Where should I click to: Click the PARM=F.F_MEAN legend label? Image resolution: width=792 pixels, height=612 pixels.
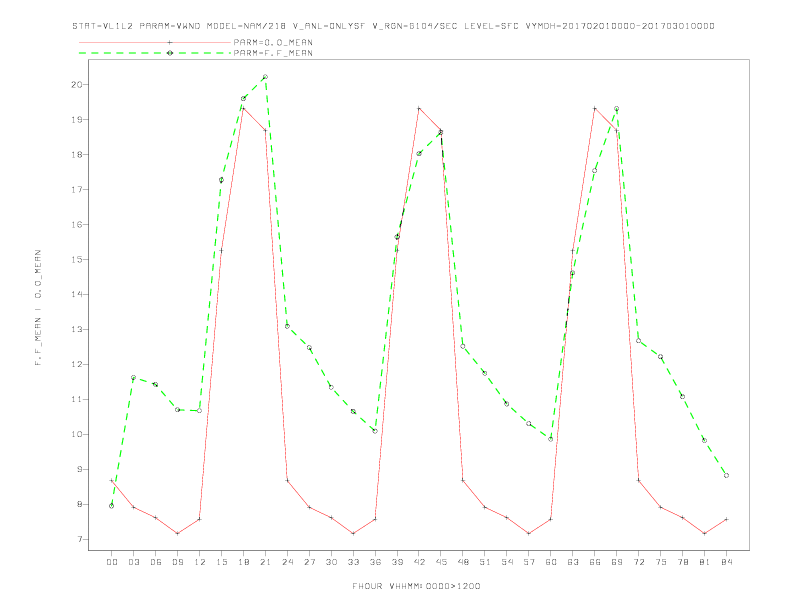point(273,53)
